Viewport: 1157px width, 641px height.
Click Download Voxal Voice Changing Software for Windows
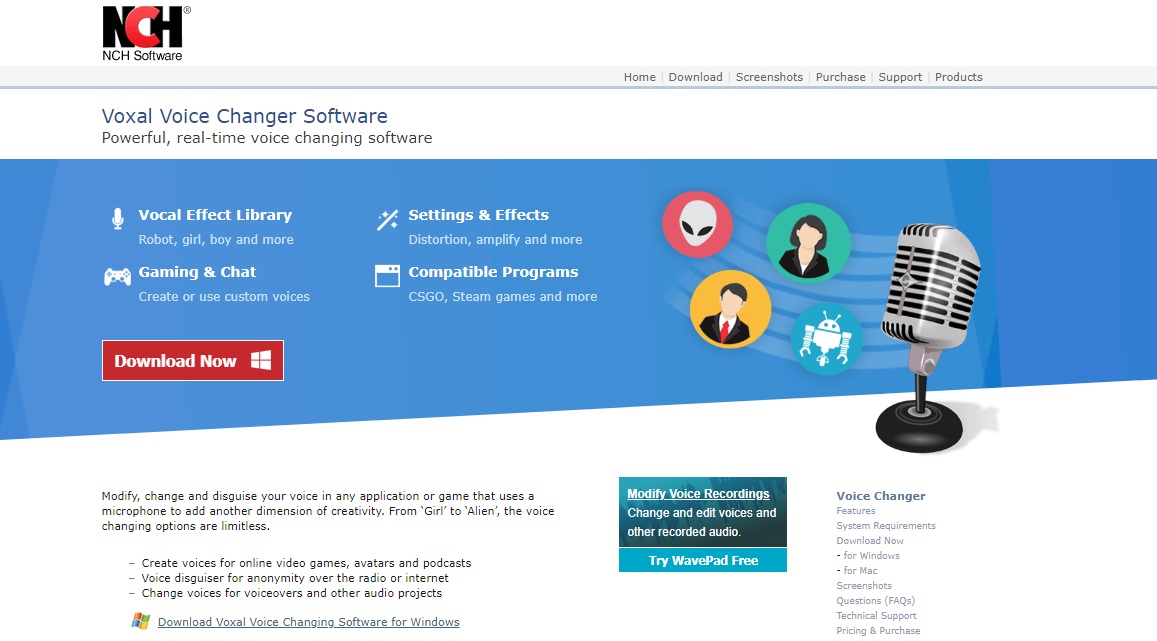pos(308,622)
